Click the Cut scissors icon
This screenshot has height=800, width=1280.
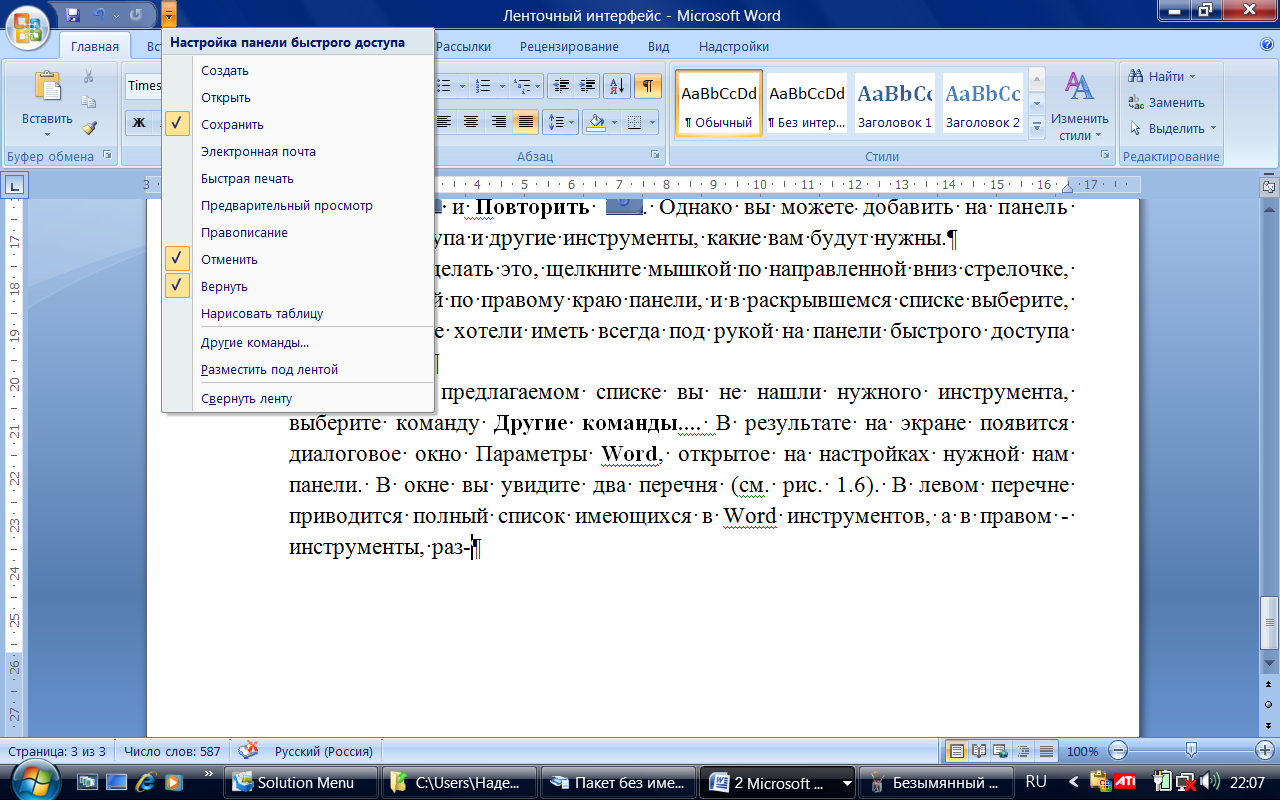(x=89, y=76)
